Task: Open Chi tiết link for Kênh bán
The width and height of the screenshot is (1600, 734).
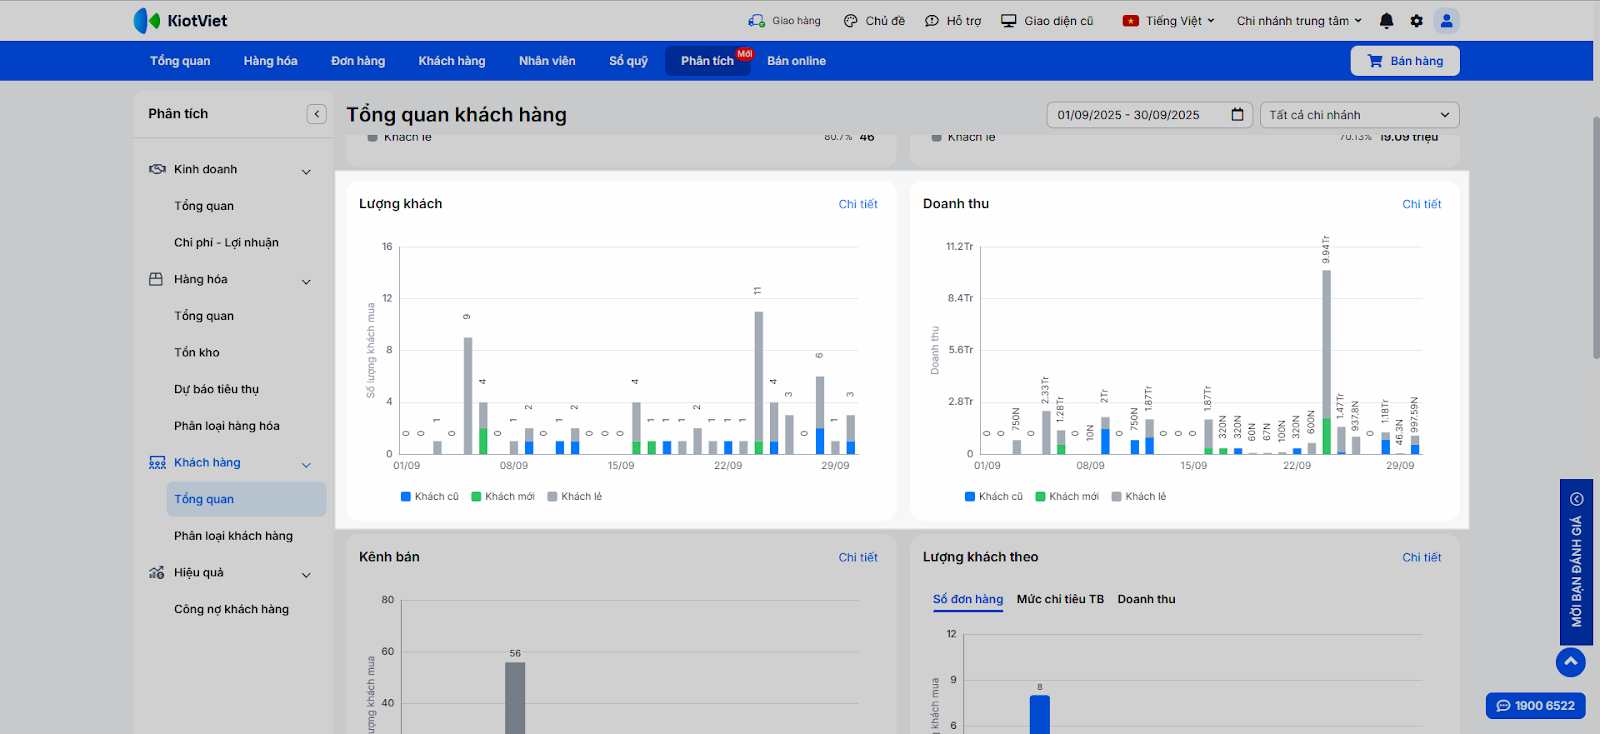Action: 858,557
